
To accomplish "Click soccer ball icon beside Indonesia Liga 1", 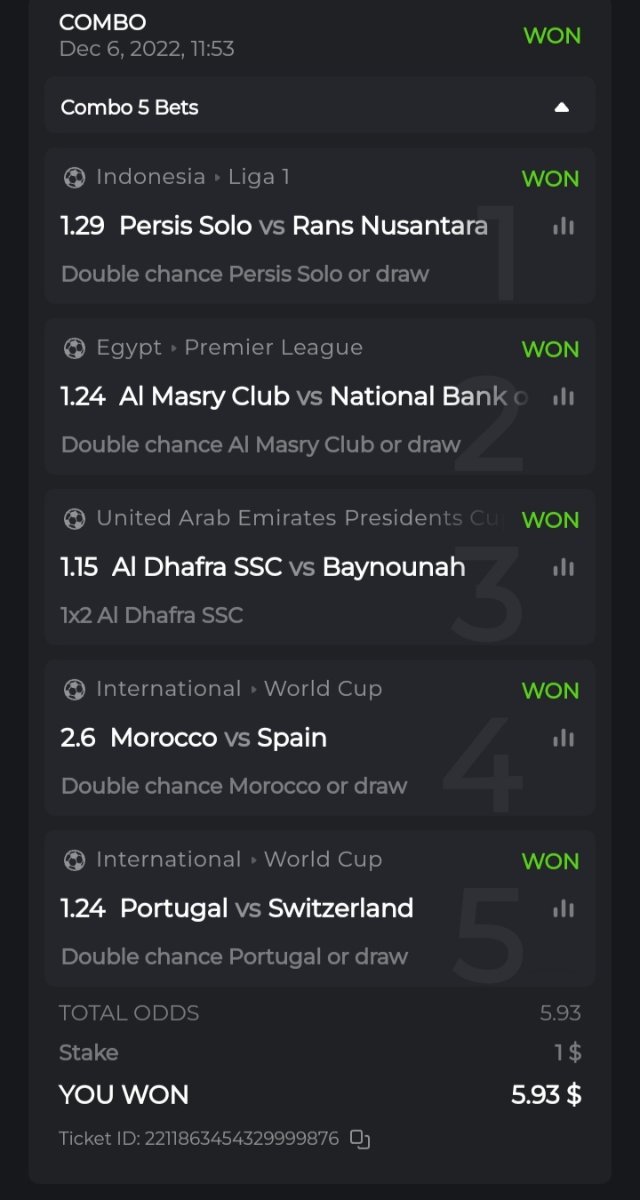I will pyautogui.click(x=75, y=178).
